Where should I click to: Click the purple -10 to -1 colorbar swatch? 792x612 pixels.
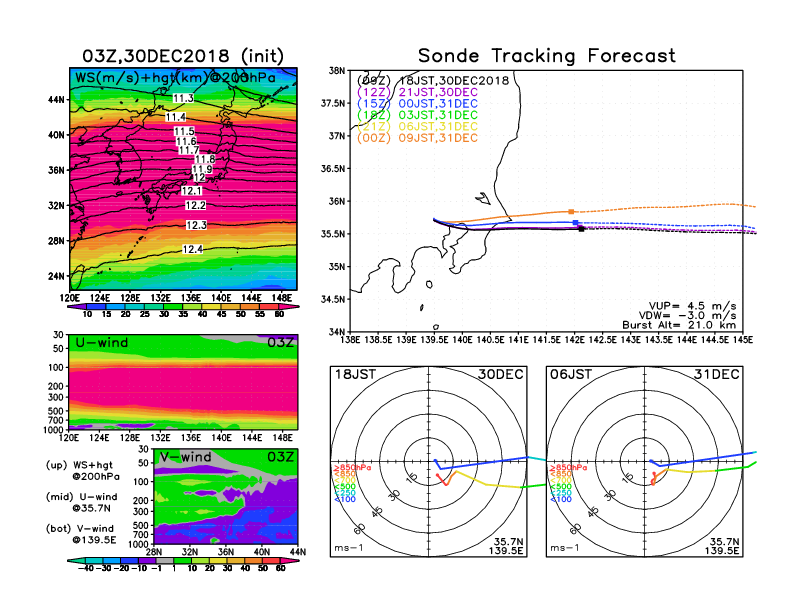click(x=146, y=561)
